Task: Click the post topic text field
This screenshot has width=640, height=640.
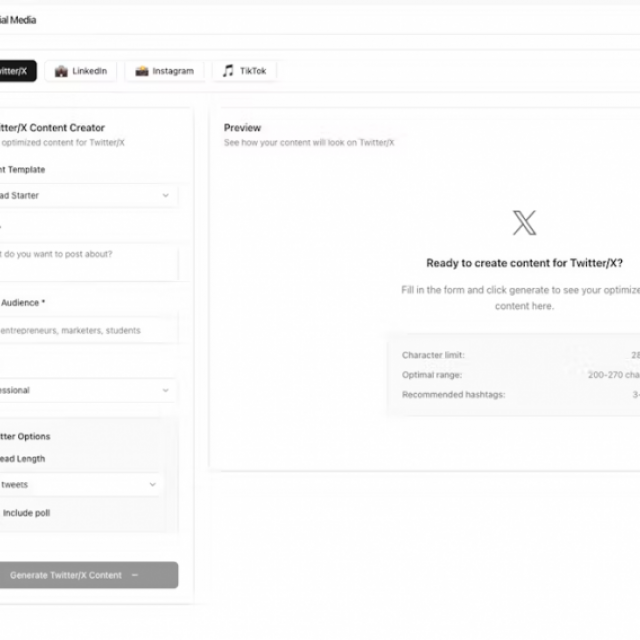Action: click(x=88, y=263)
